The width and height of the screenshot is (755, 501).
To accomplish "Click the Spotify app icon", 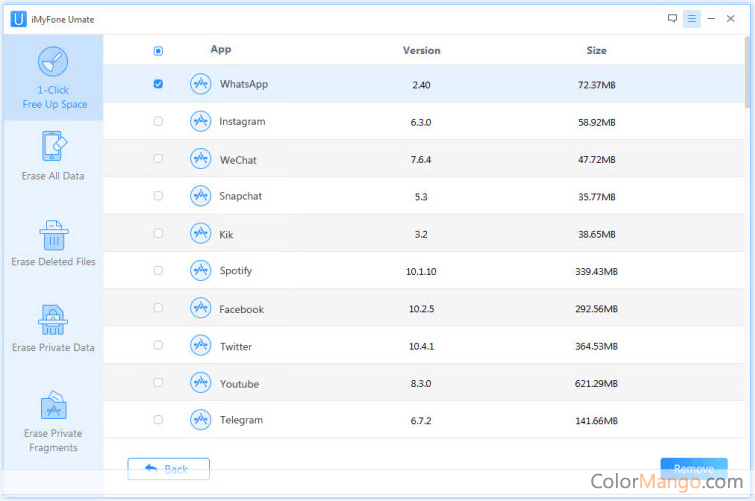I will point(200,271).
